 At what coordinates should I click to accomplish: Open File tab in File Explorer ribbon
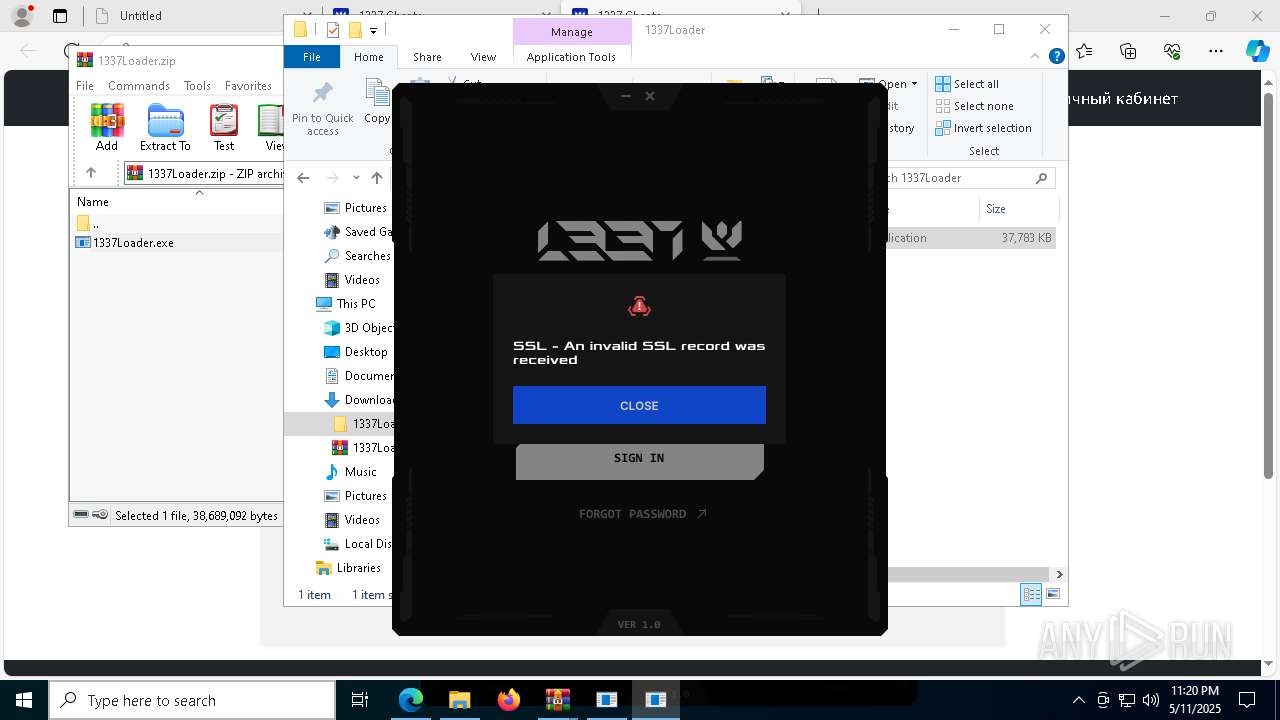point(312,57)
